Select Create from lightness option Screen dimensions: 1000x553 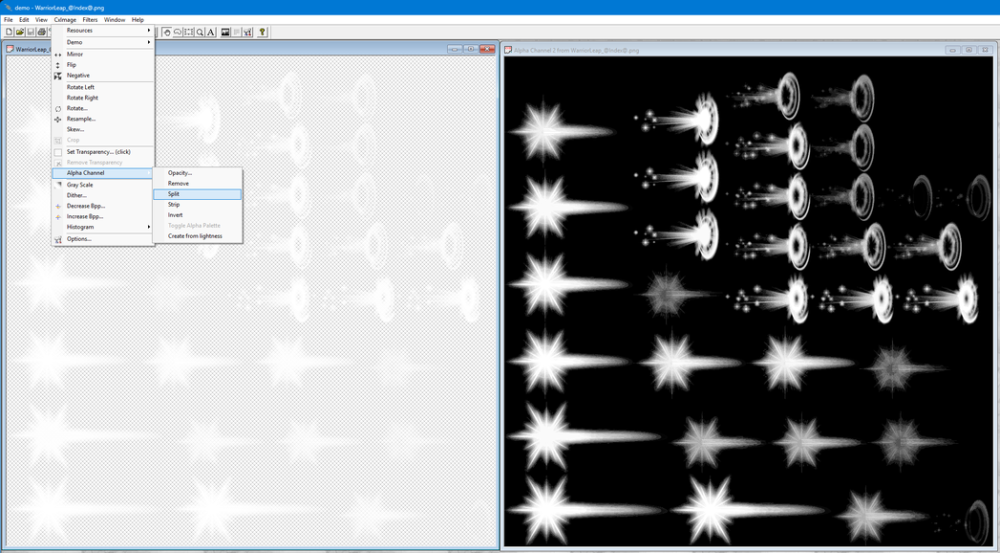pos(195,236)
